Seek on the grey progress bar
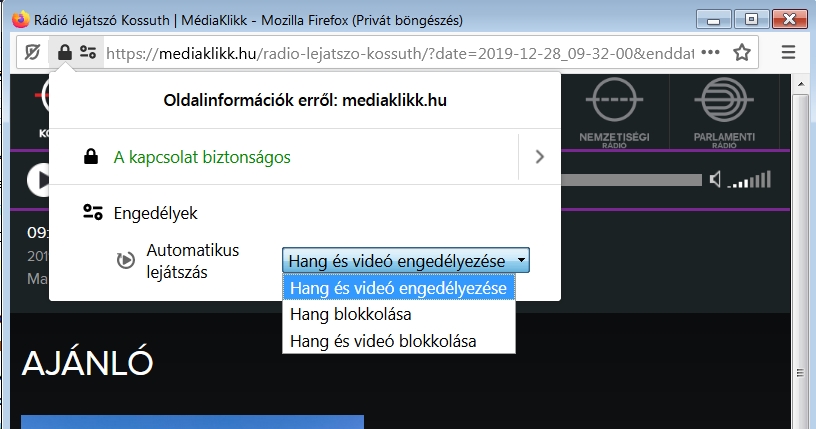The image size is (816, 429). coord(631,180)
